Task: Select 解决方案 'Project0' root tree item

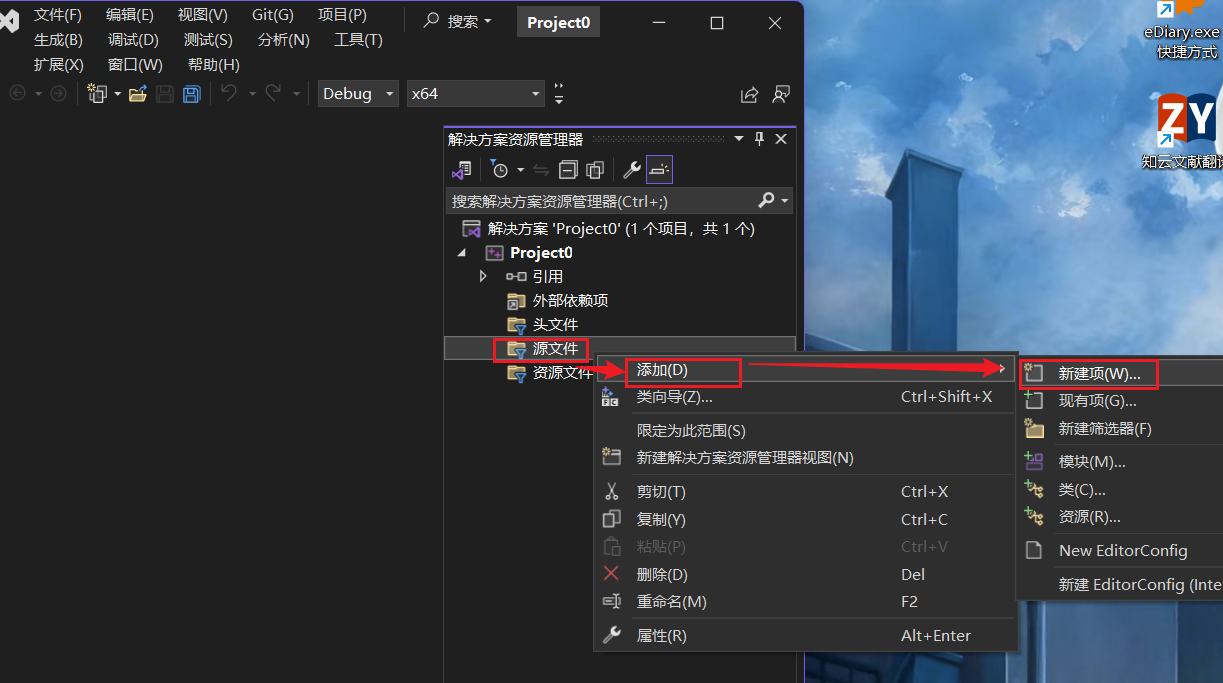Action: (620, 229)
